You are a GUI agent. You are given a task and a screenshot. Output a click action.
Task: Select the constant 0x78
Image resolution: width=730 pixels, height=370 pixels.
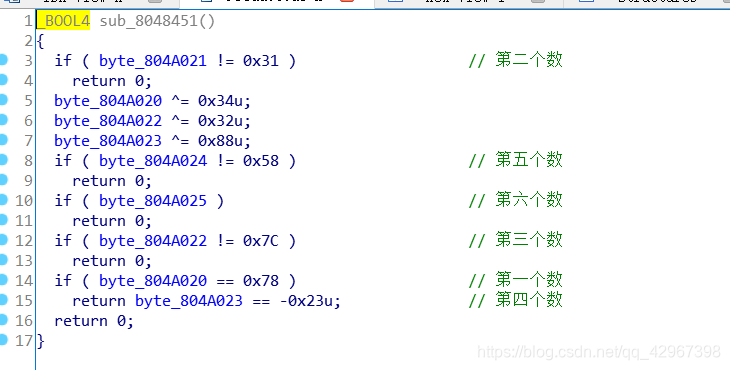coord(261,281)
